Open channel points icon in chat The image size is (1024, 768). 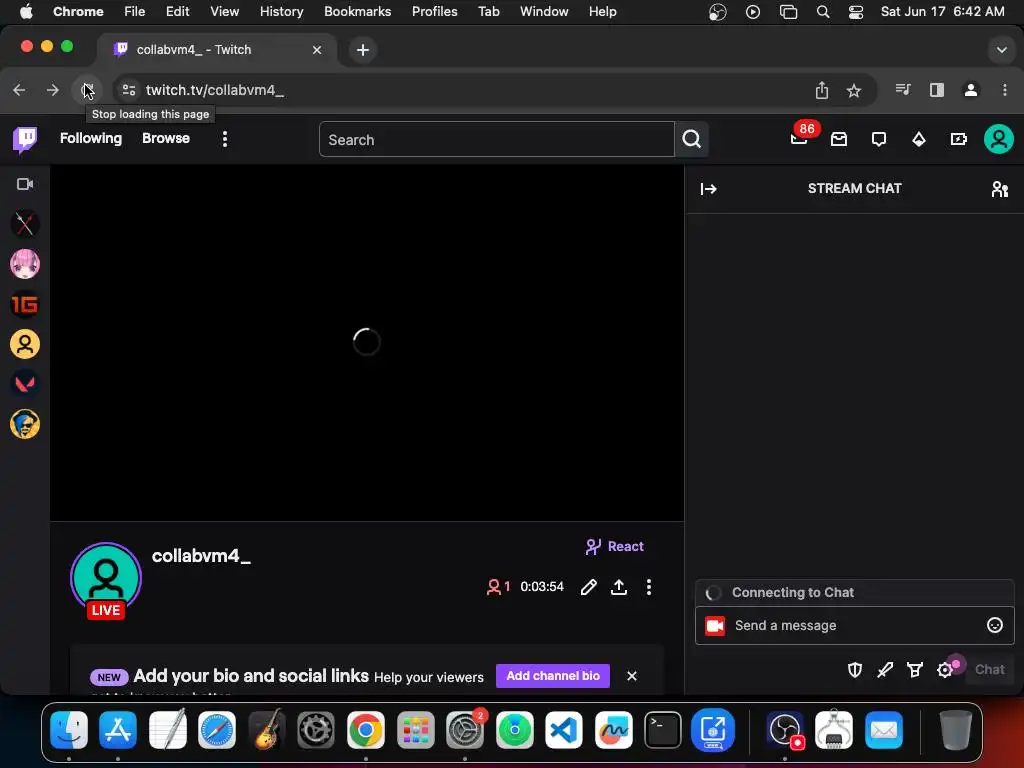pyautogui.click(x=915, y=669)
